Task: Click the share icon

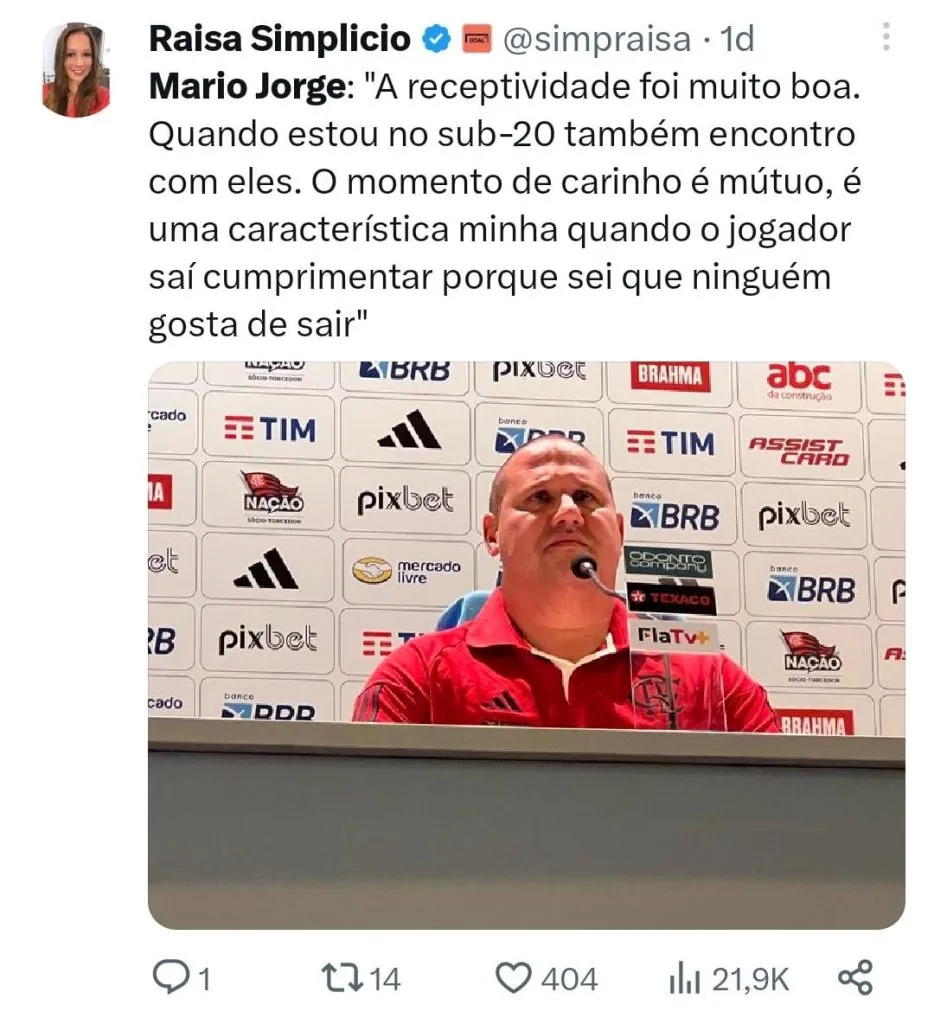Action: pos(855,978)
